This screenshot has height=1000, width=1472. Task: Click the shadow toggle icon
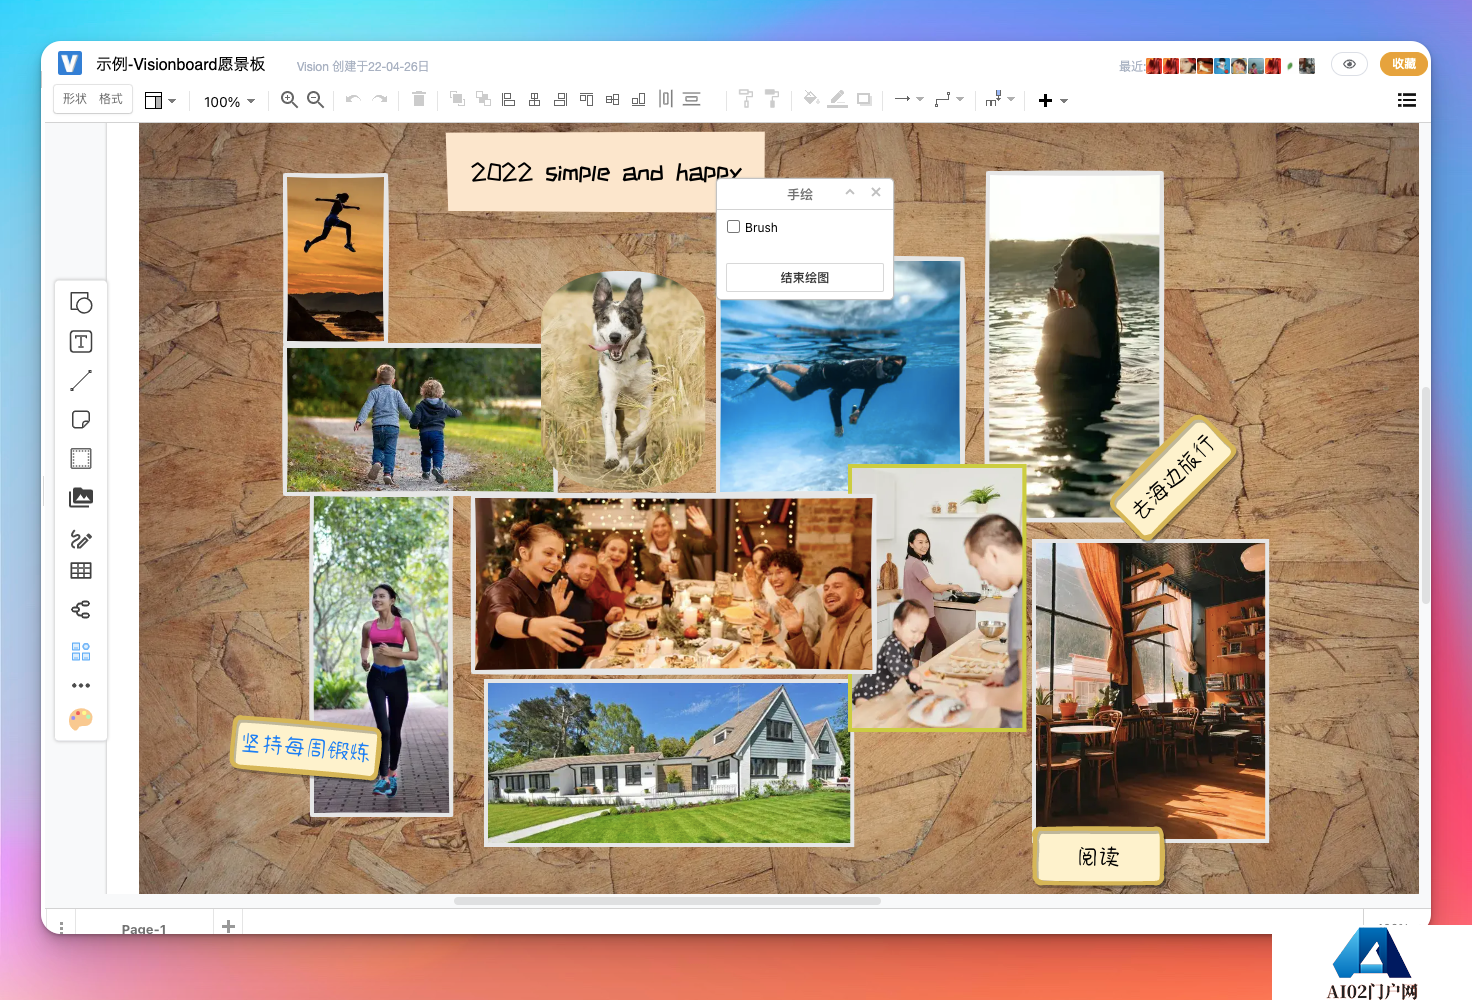pos(865,99)
